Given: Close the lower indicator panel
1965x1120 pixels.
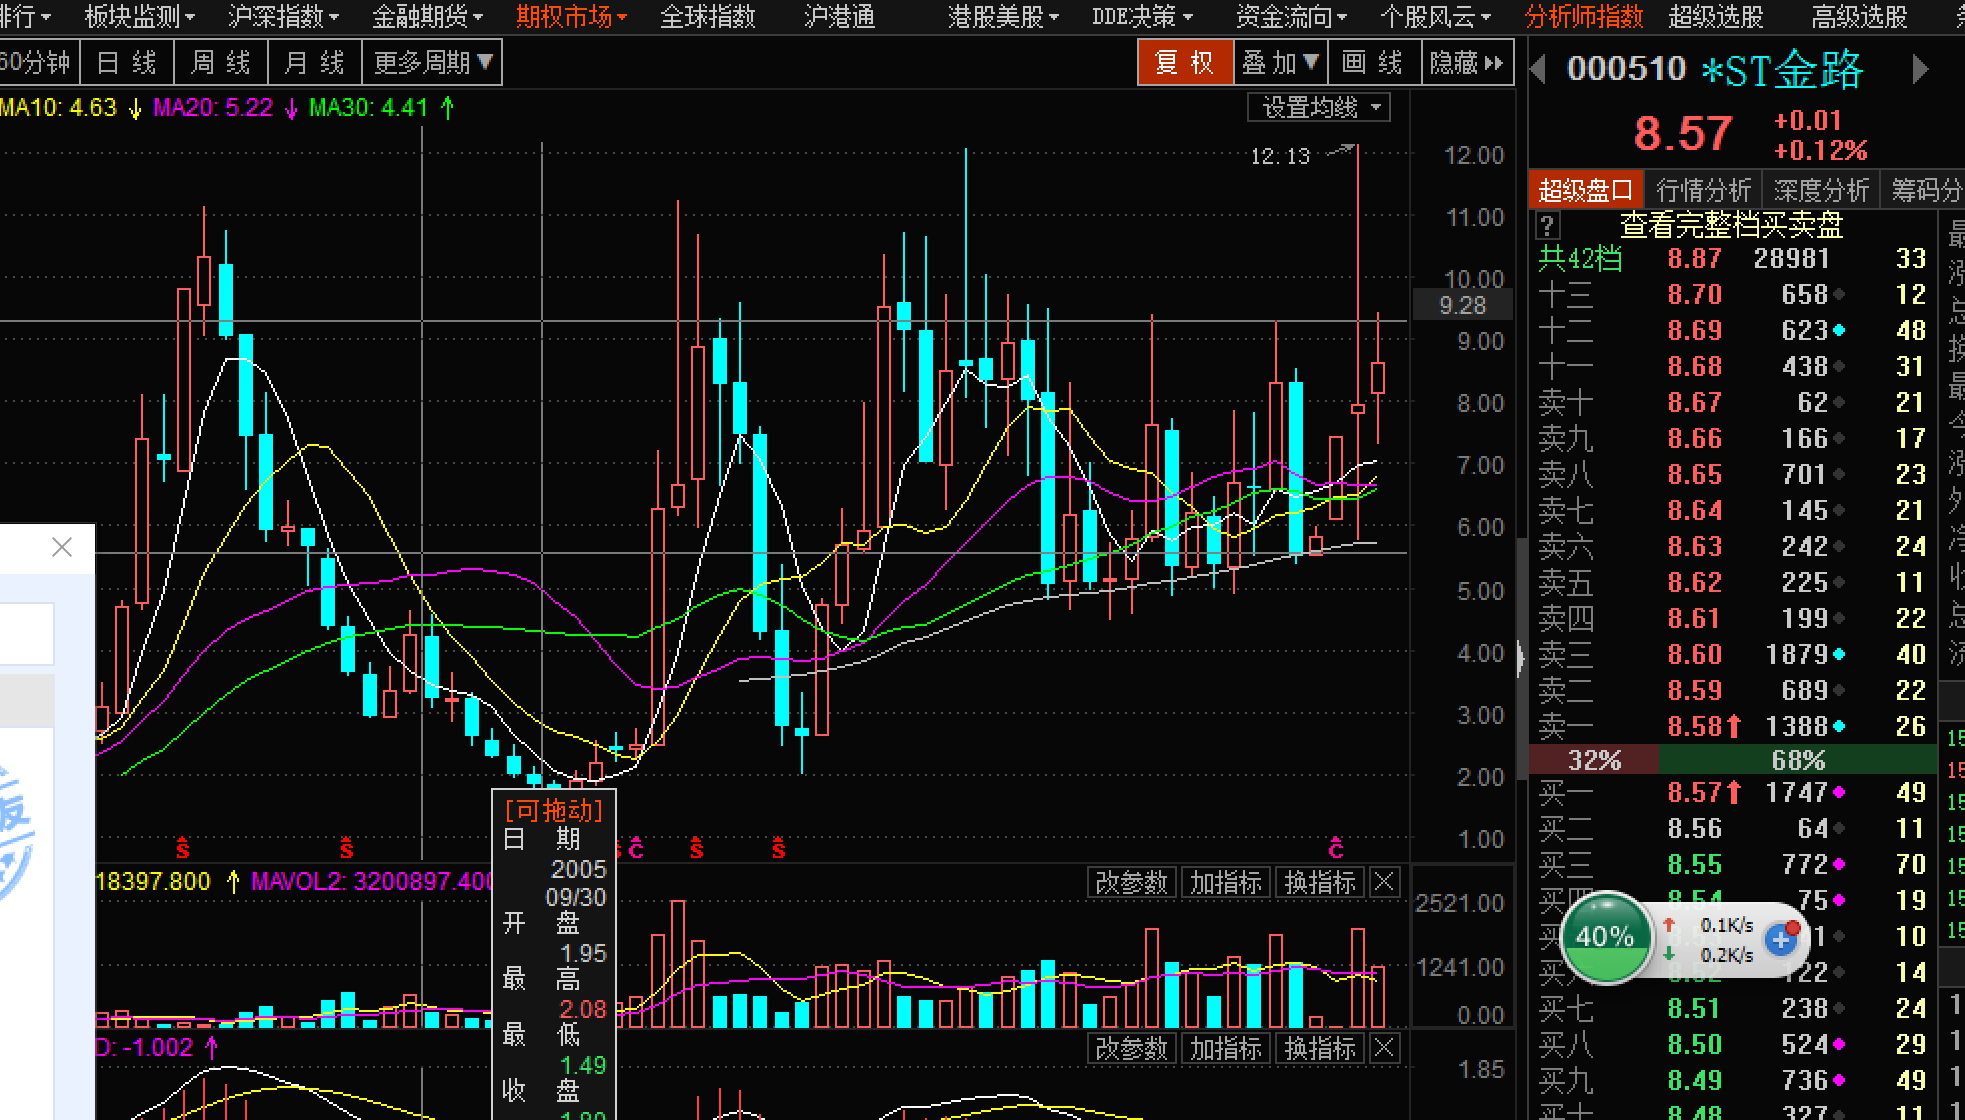Looking at the screenshot, I should click(x=1384, y=1048).
